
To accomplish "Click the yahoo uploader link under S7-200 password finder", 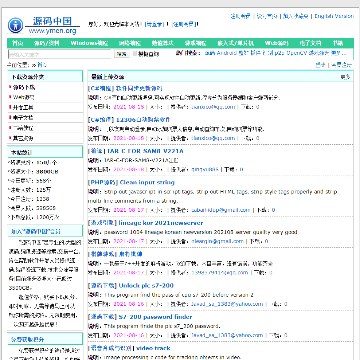I will (x=227, y=335).
